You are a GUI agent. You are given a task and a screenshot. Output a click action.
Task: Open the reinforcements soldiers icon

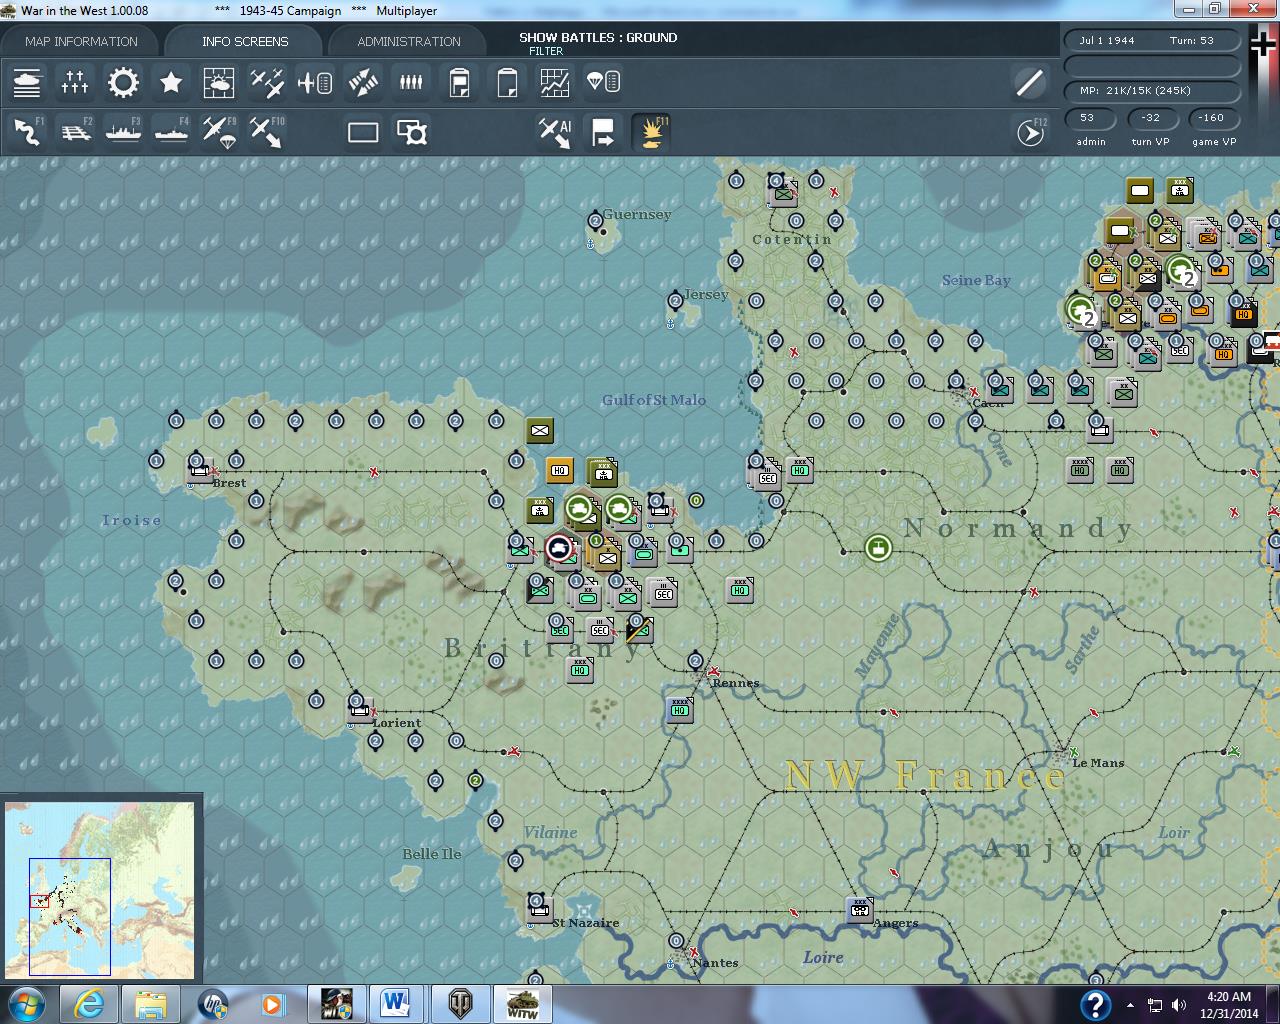tap(411, 82)
